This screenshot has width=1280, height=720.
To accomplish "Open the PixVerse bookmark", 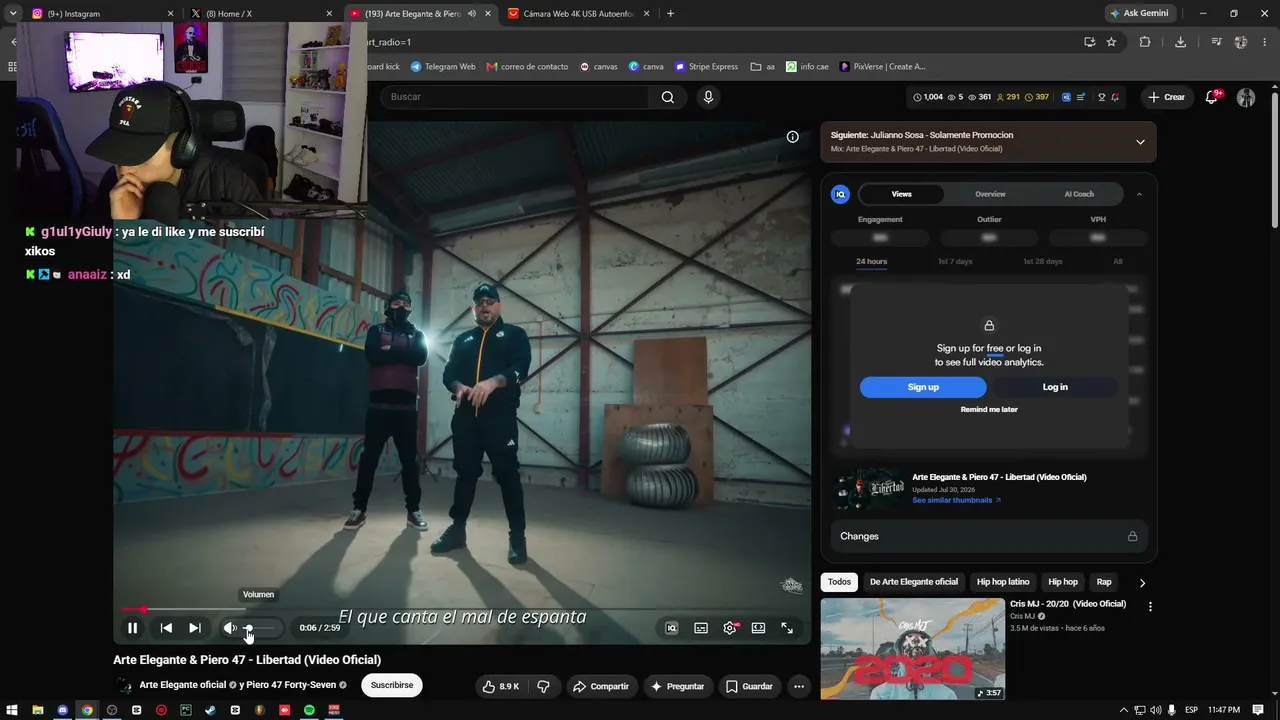I will point(882,67).
